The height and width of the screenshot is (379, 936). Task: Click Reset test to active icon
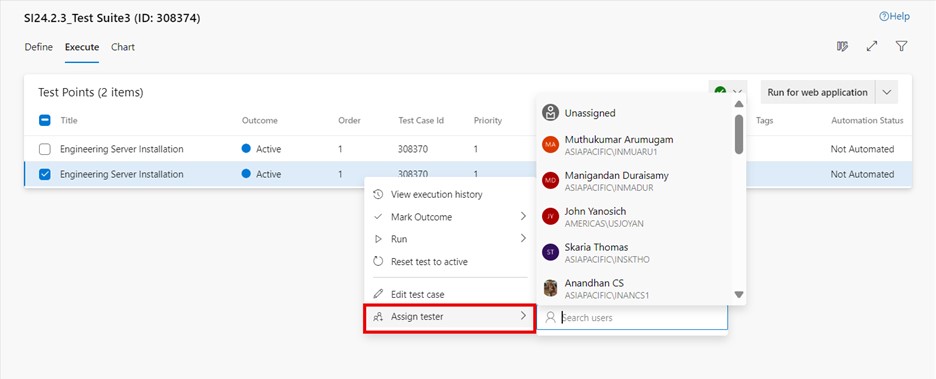pos(378,261)
